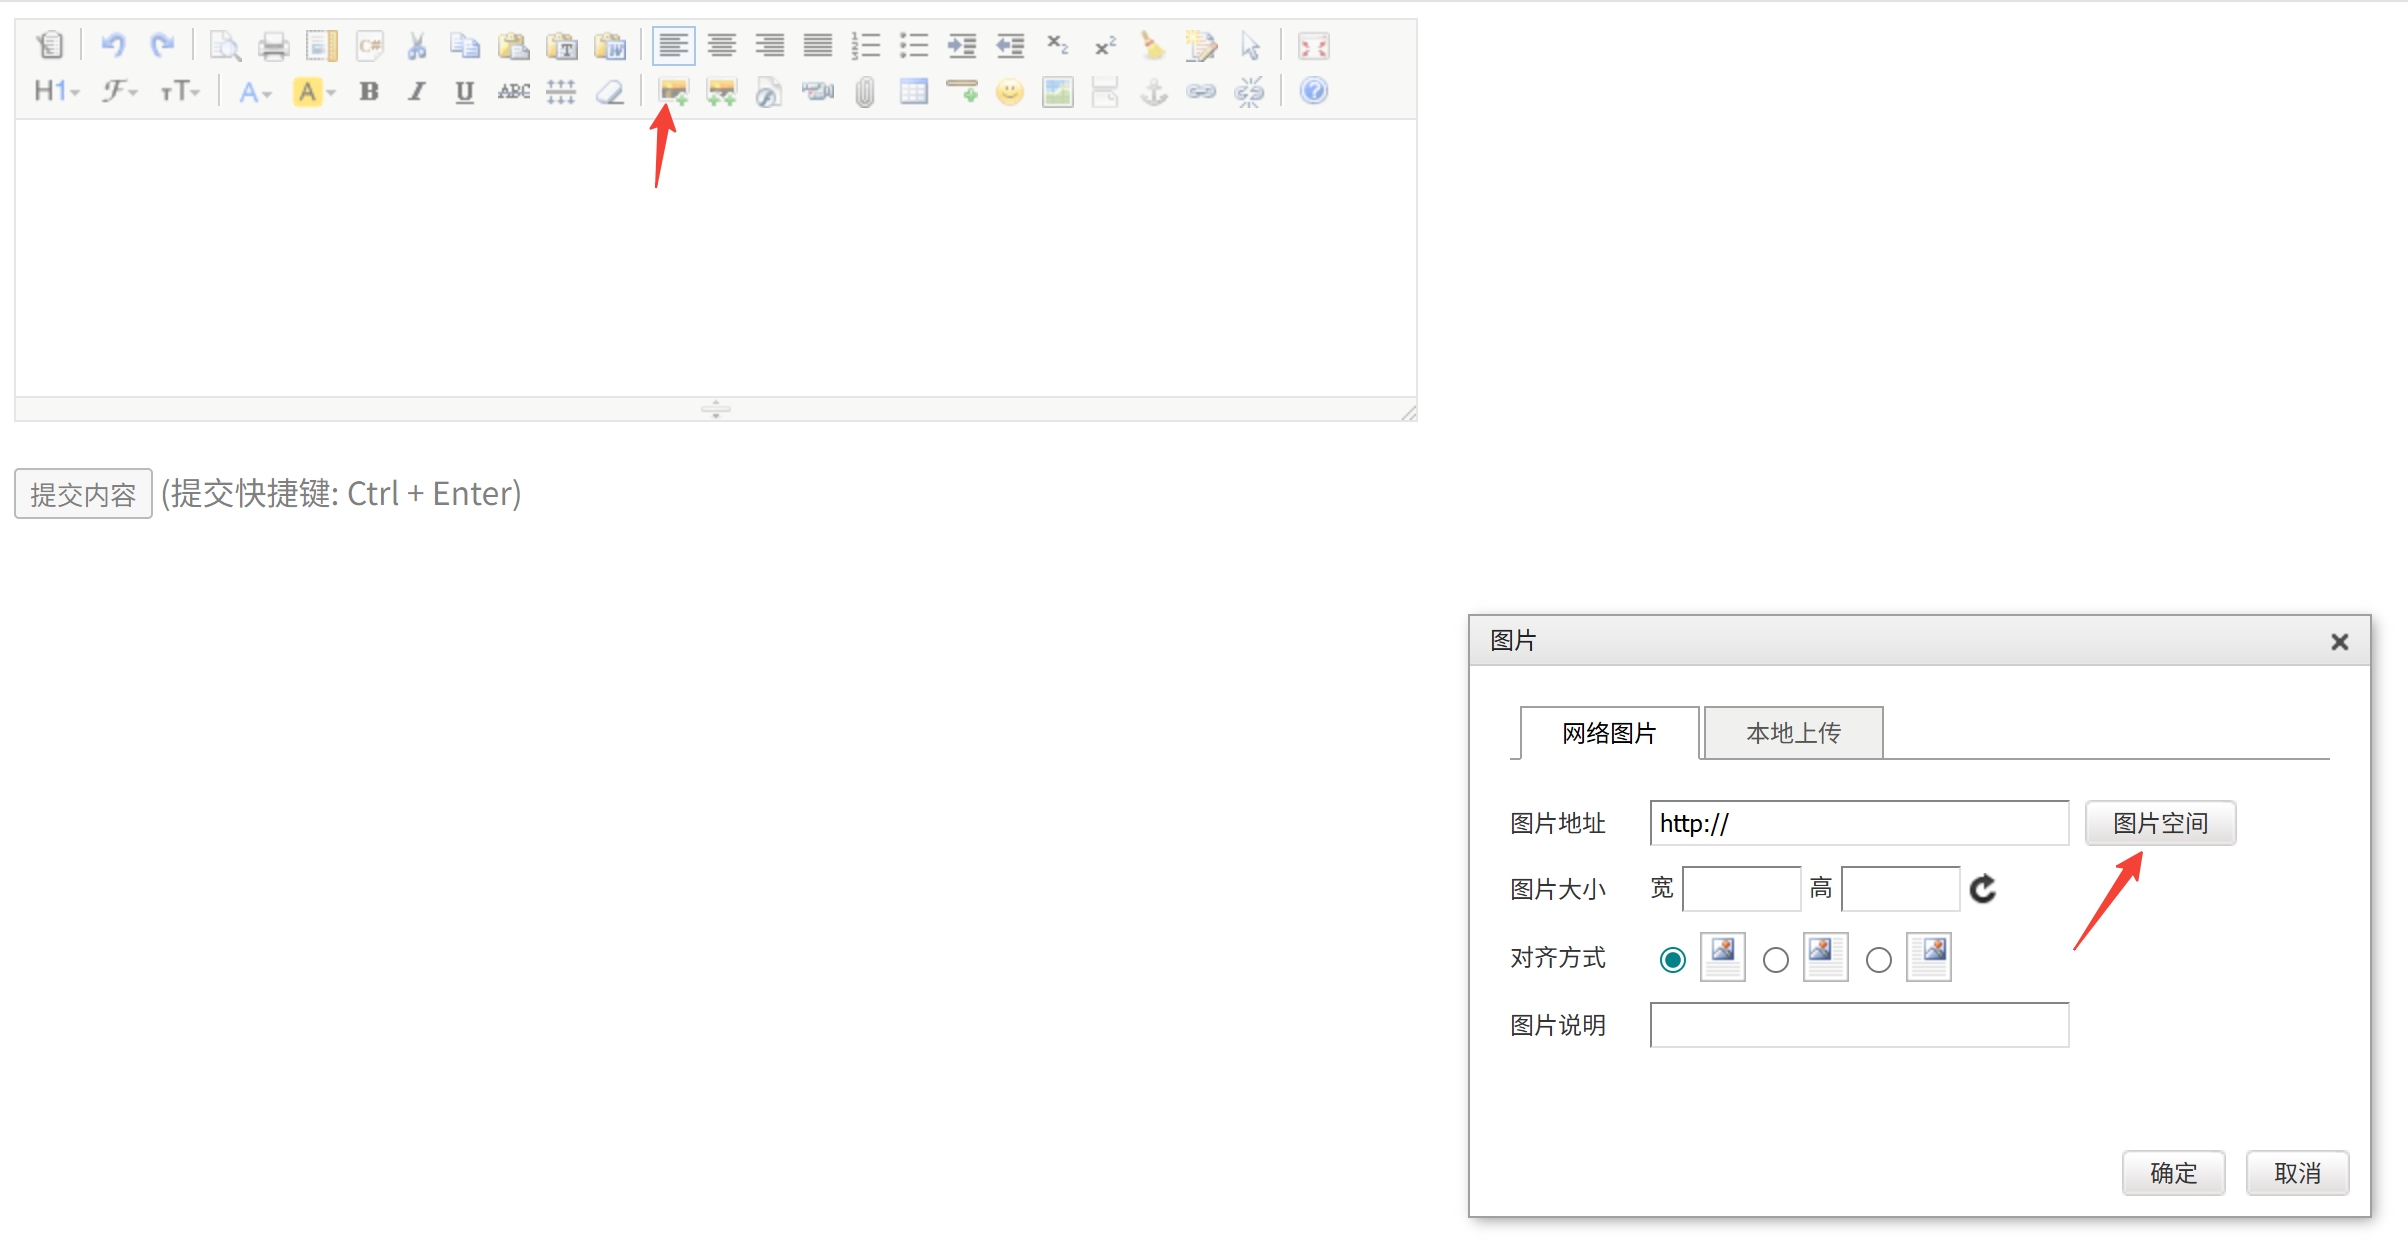2408x1248 pixels.
Task: Reset image size with the refresh icon
Action: 1984,889
